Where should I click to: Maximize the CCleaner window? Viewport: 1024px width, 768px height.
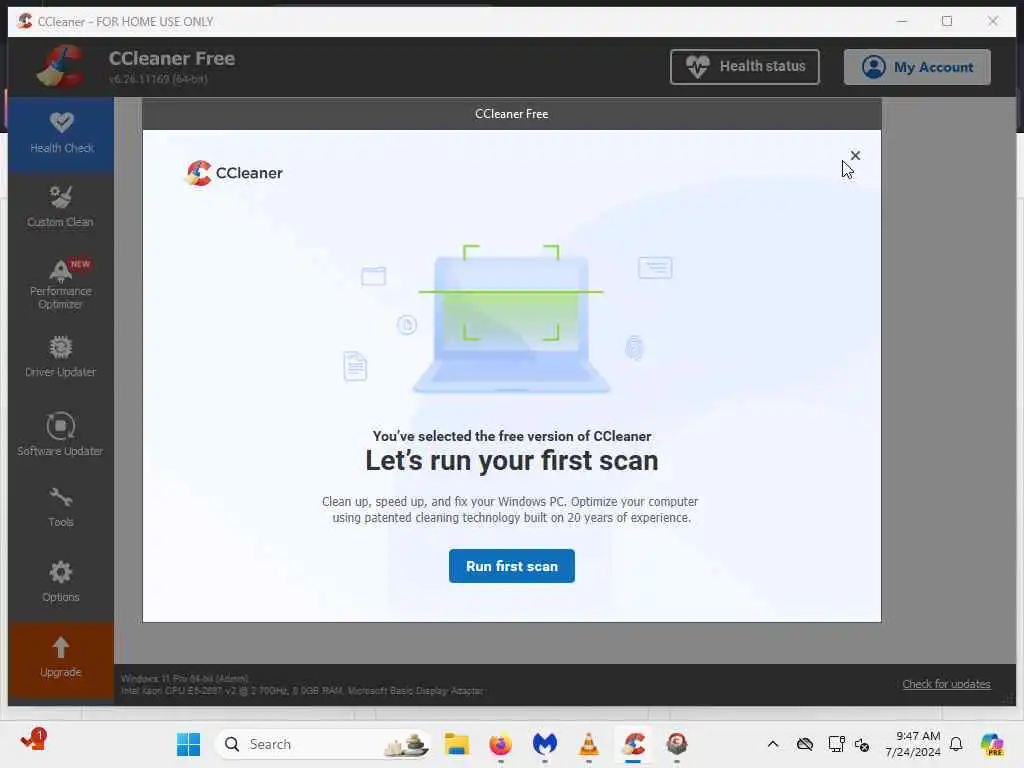(947, 21)
